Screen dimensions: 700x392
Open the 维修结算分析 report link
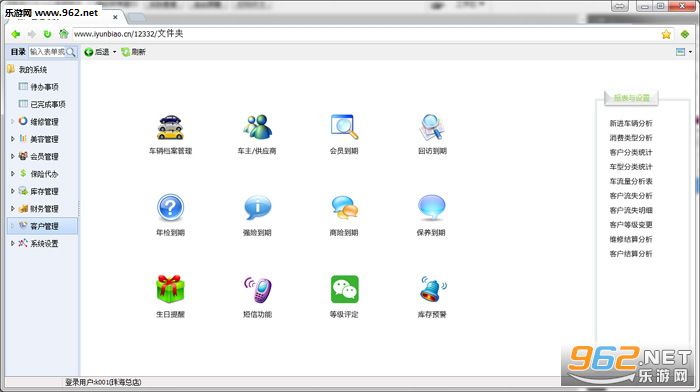[631, 239]
